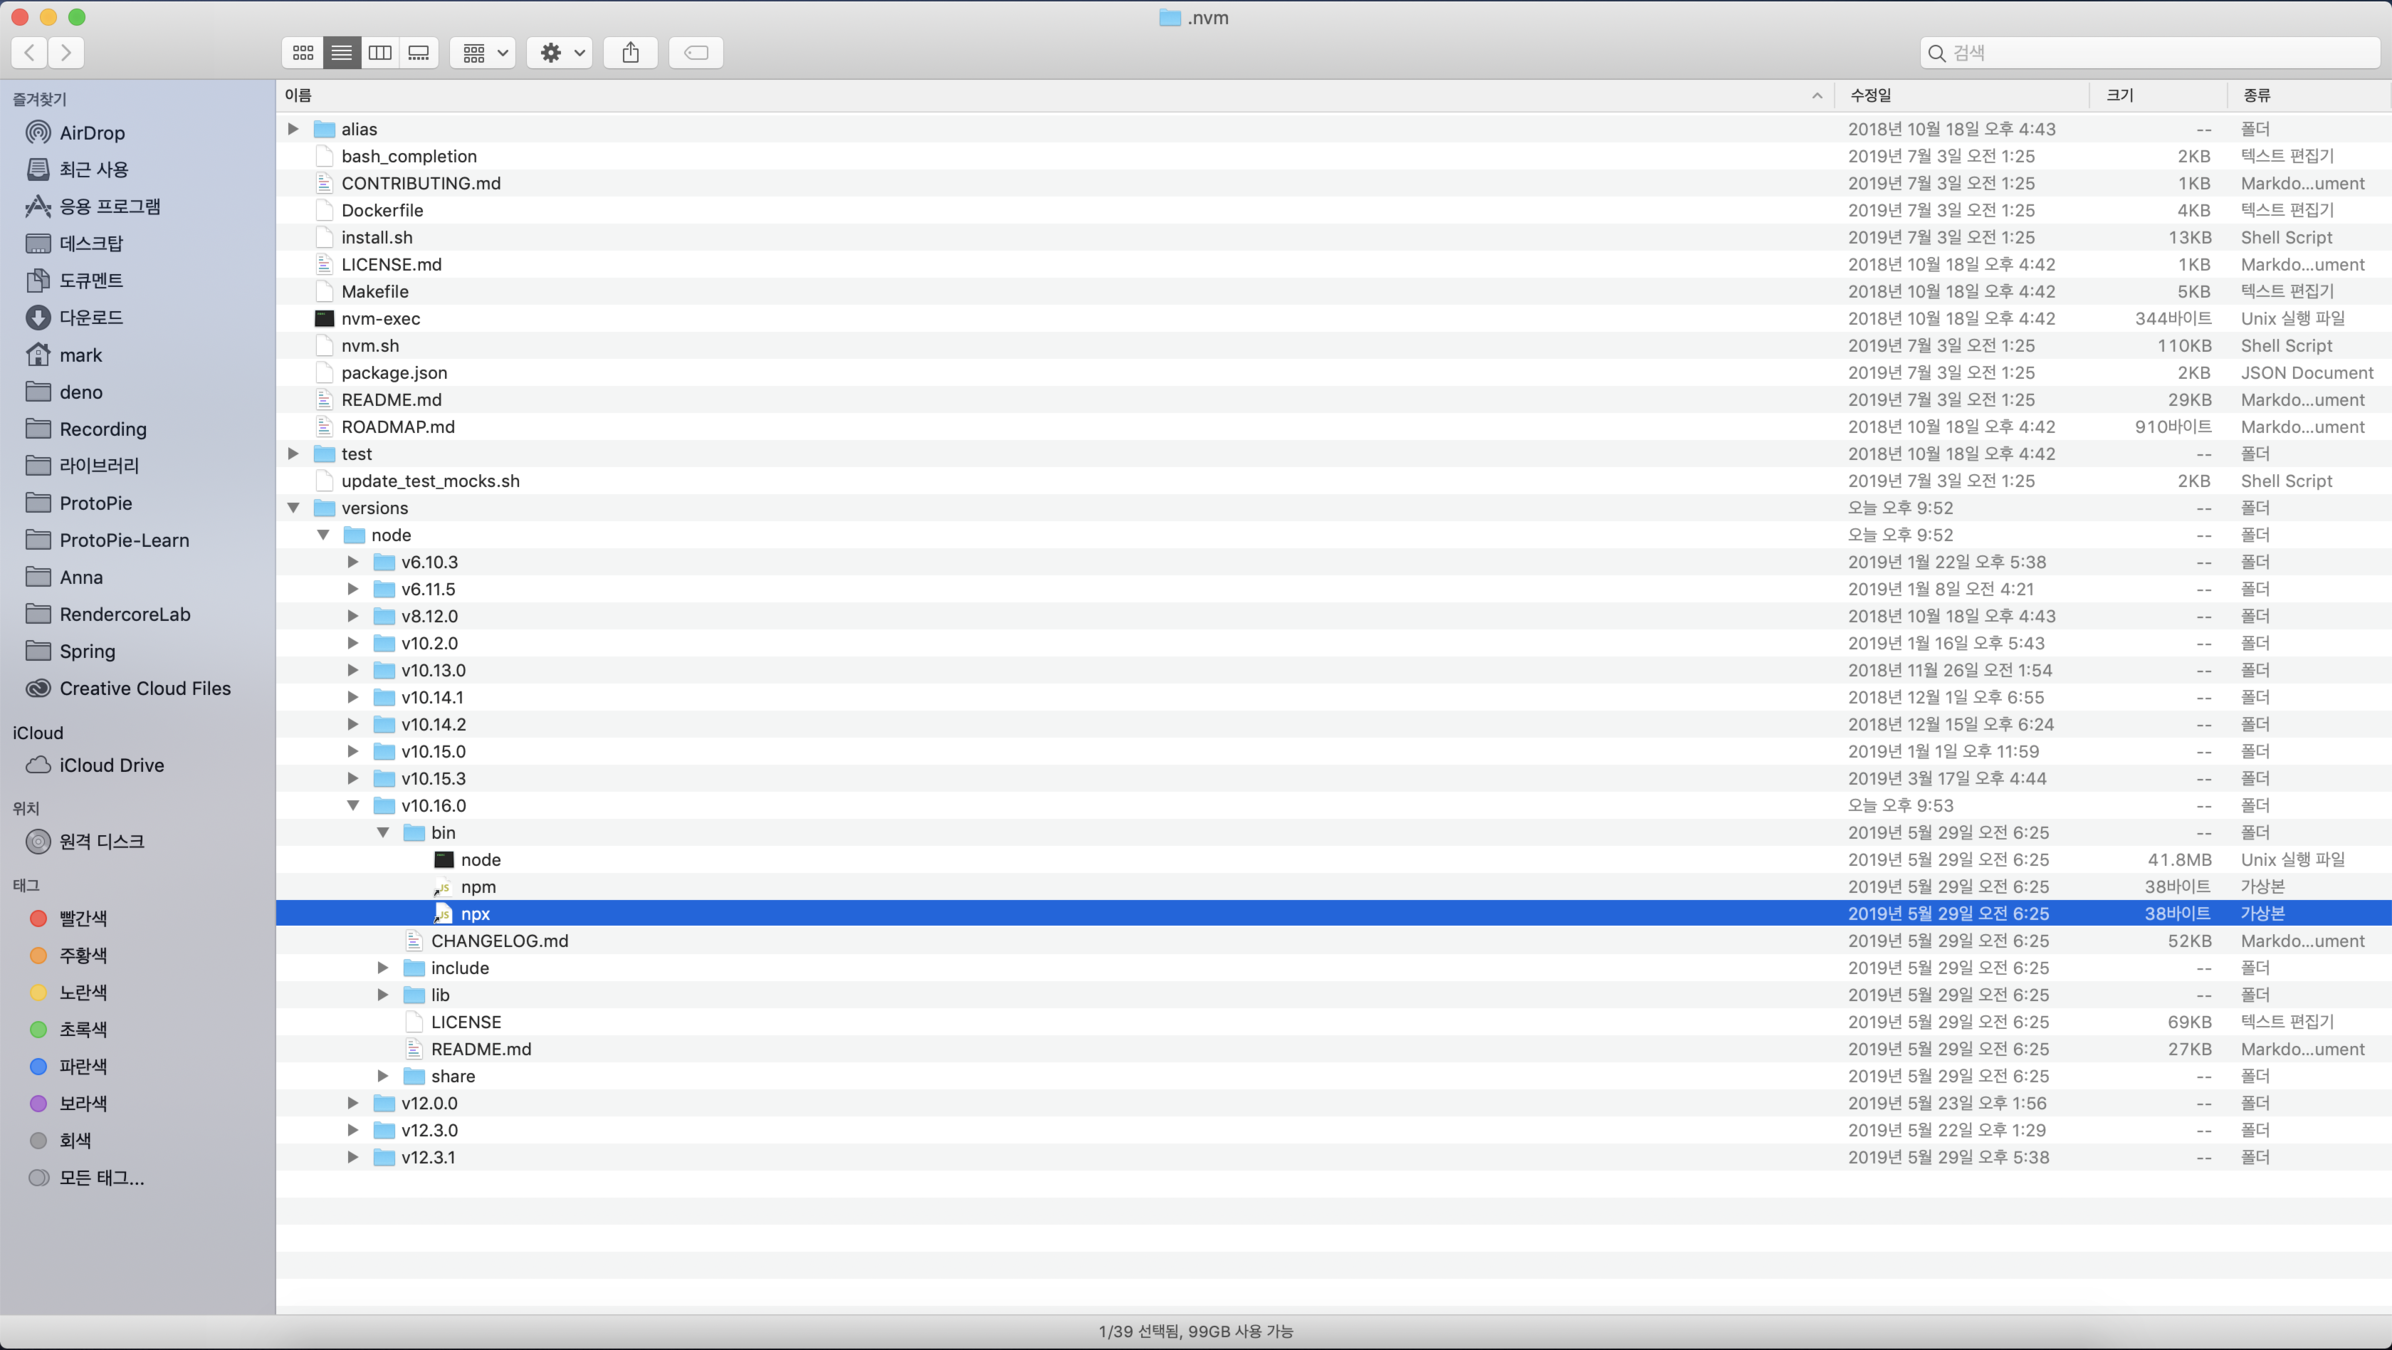Sort by the 크기 column header

(2119, 95)
